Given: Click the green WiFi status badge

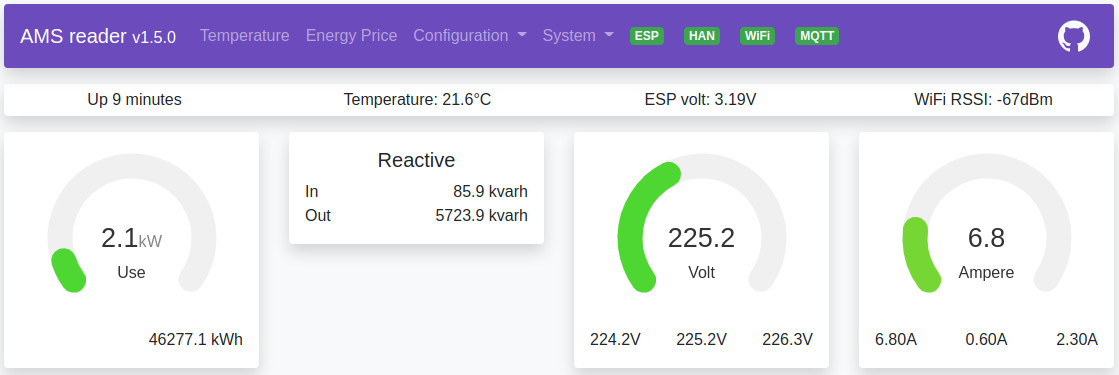Looking at the screenshot, I should pyautogui.click(x=757, y=36).
